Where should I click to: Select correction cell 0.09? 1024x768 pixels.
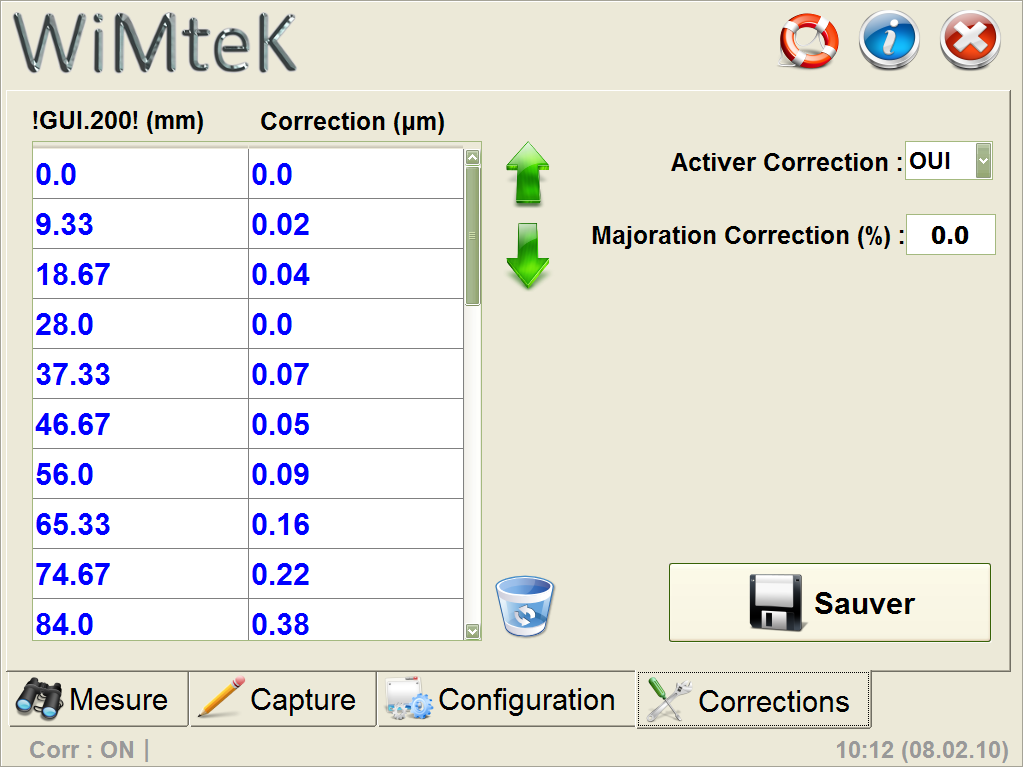[357, 474]
